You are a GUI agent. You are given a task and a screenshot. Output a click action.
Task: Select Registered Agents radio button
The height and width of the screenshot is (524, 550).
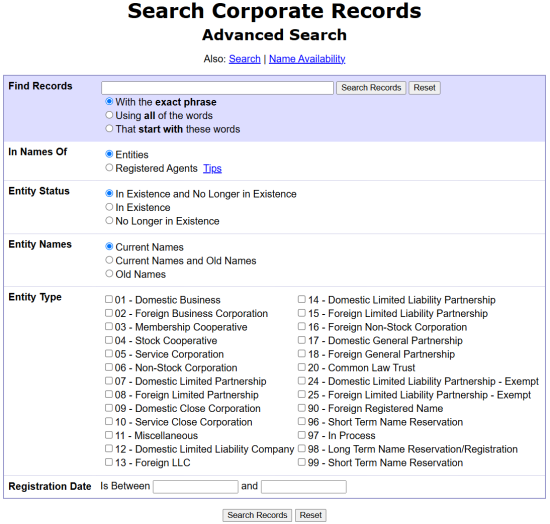tap(109, 168)
